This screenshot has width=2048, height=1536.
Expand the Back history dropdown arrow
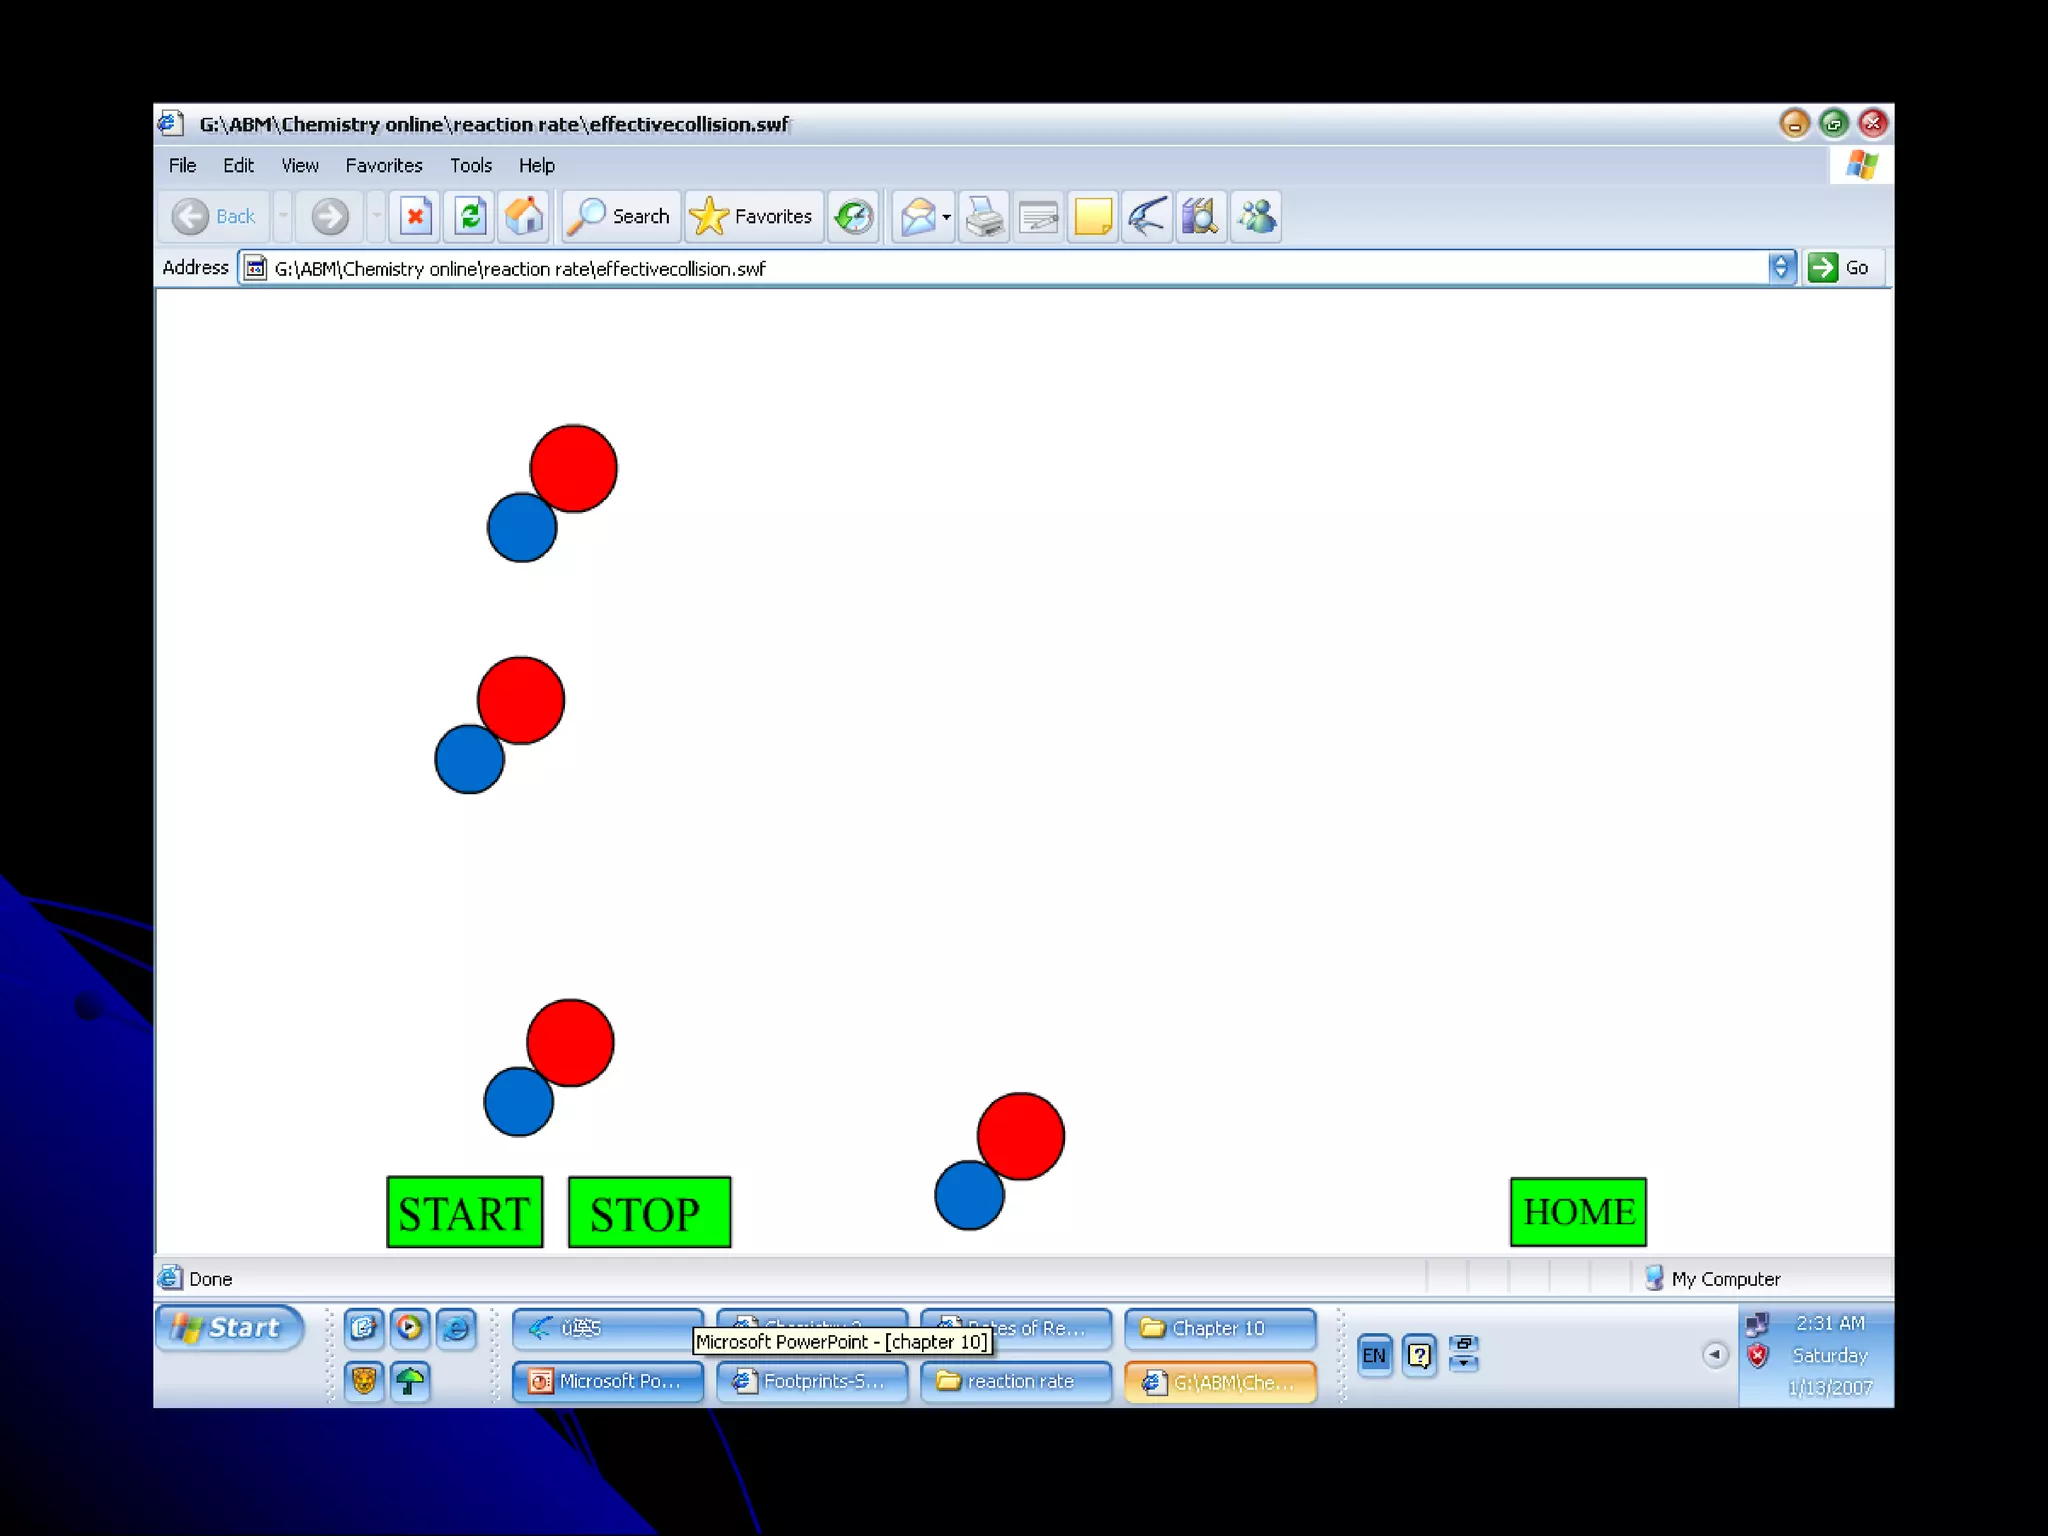(x=283, y=216)
